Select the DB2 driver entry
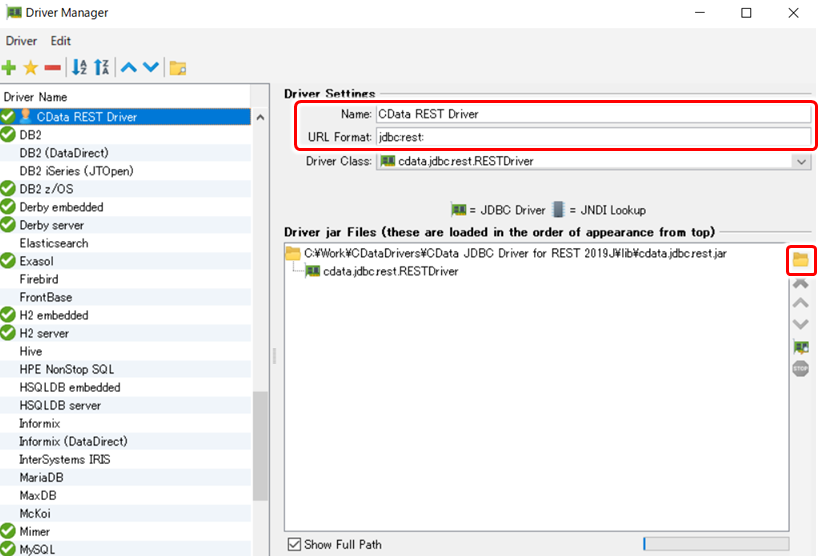 click(125, 135)
